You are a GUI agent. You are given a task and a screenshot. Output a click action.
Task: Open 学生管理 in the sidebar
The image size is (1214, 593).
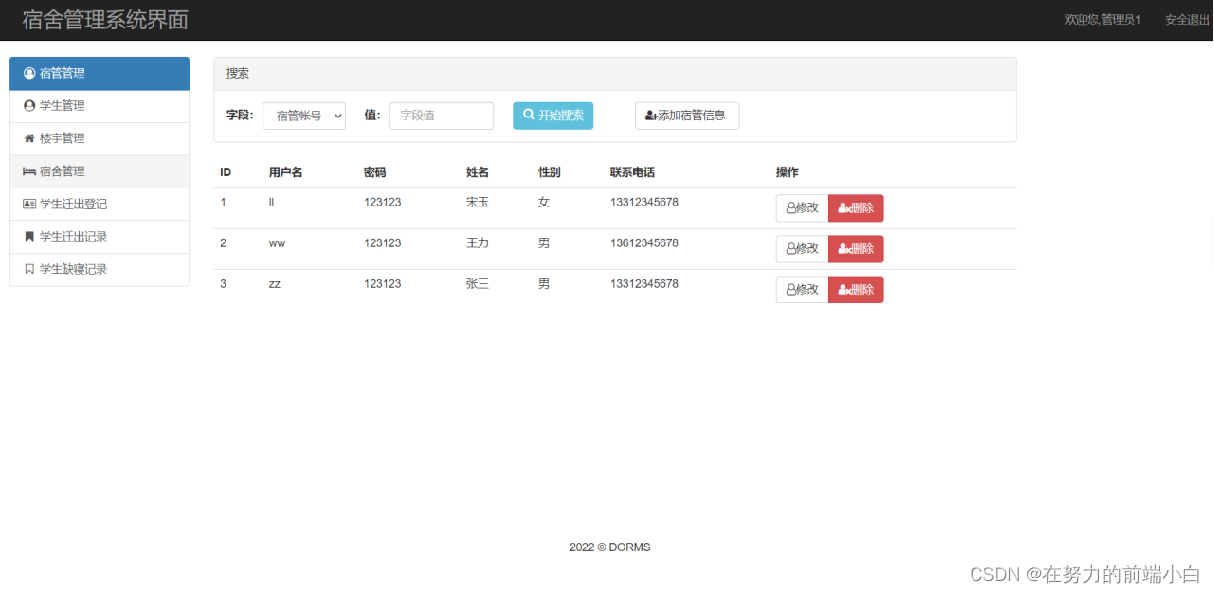99,106
